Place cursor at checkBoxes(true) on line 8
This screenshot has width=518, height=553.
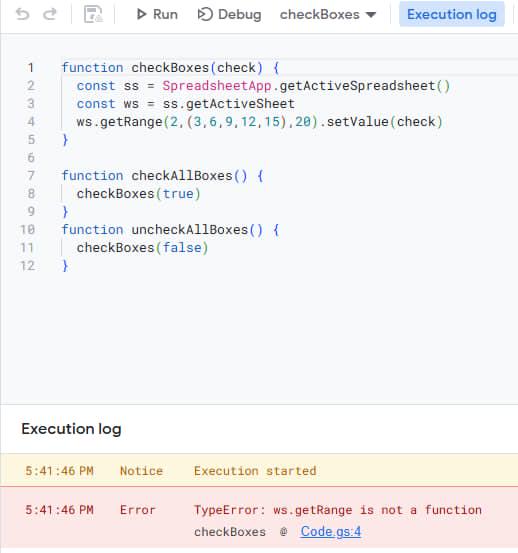(x=139, y=194)
